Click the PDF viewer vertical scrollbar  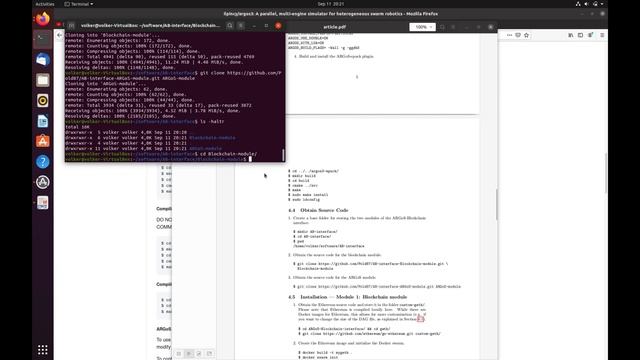pos(496,204)
